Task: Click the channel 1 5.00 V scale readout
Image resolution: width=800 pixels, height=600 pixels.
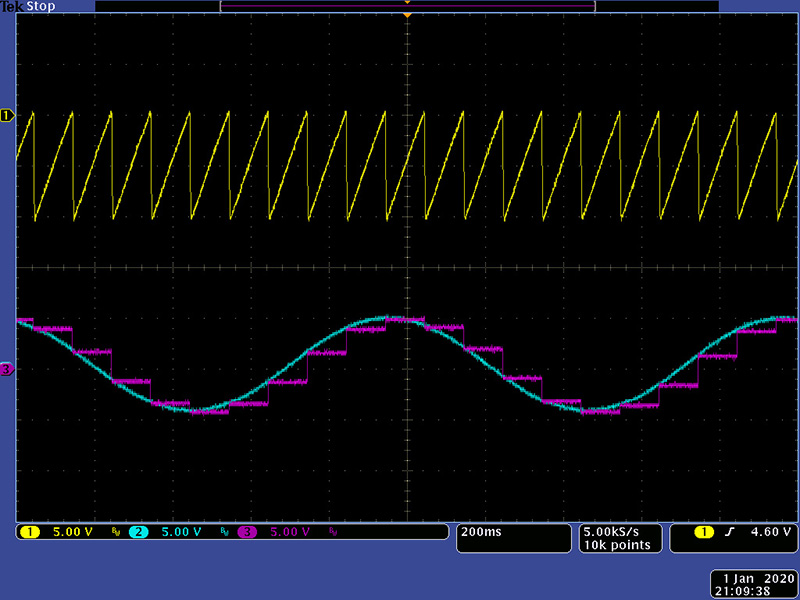Action: pyautogui.click(x=72, y=532)
